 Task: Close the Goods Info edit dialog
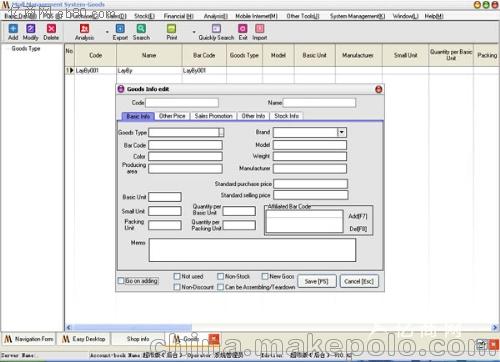379,89
